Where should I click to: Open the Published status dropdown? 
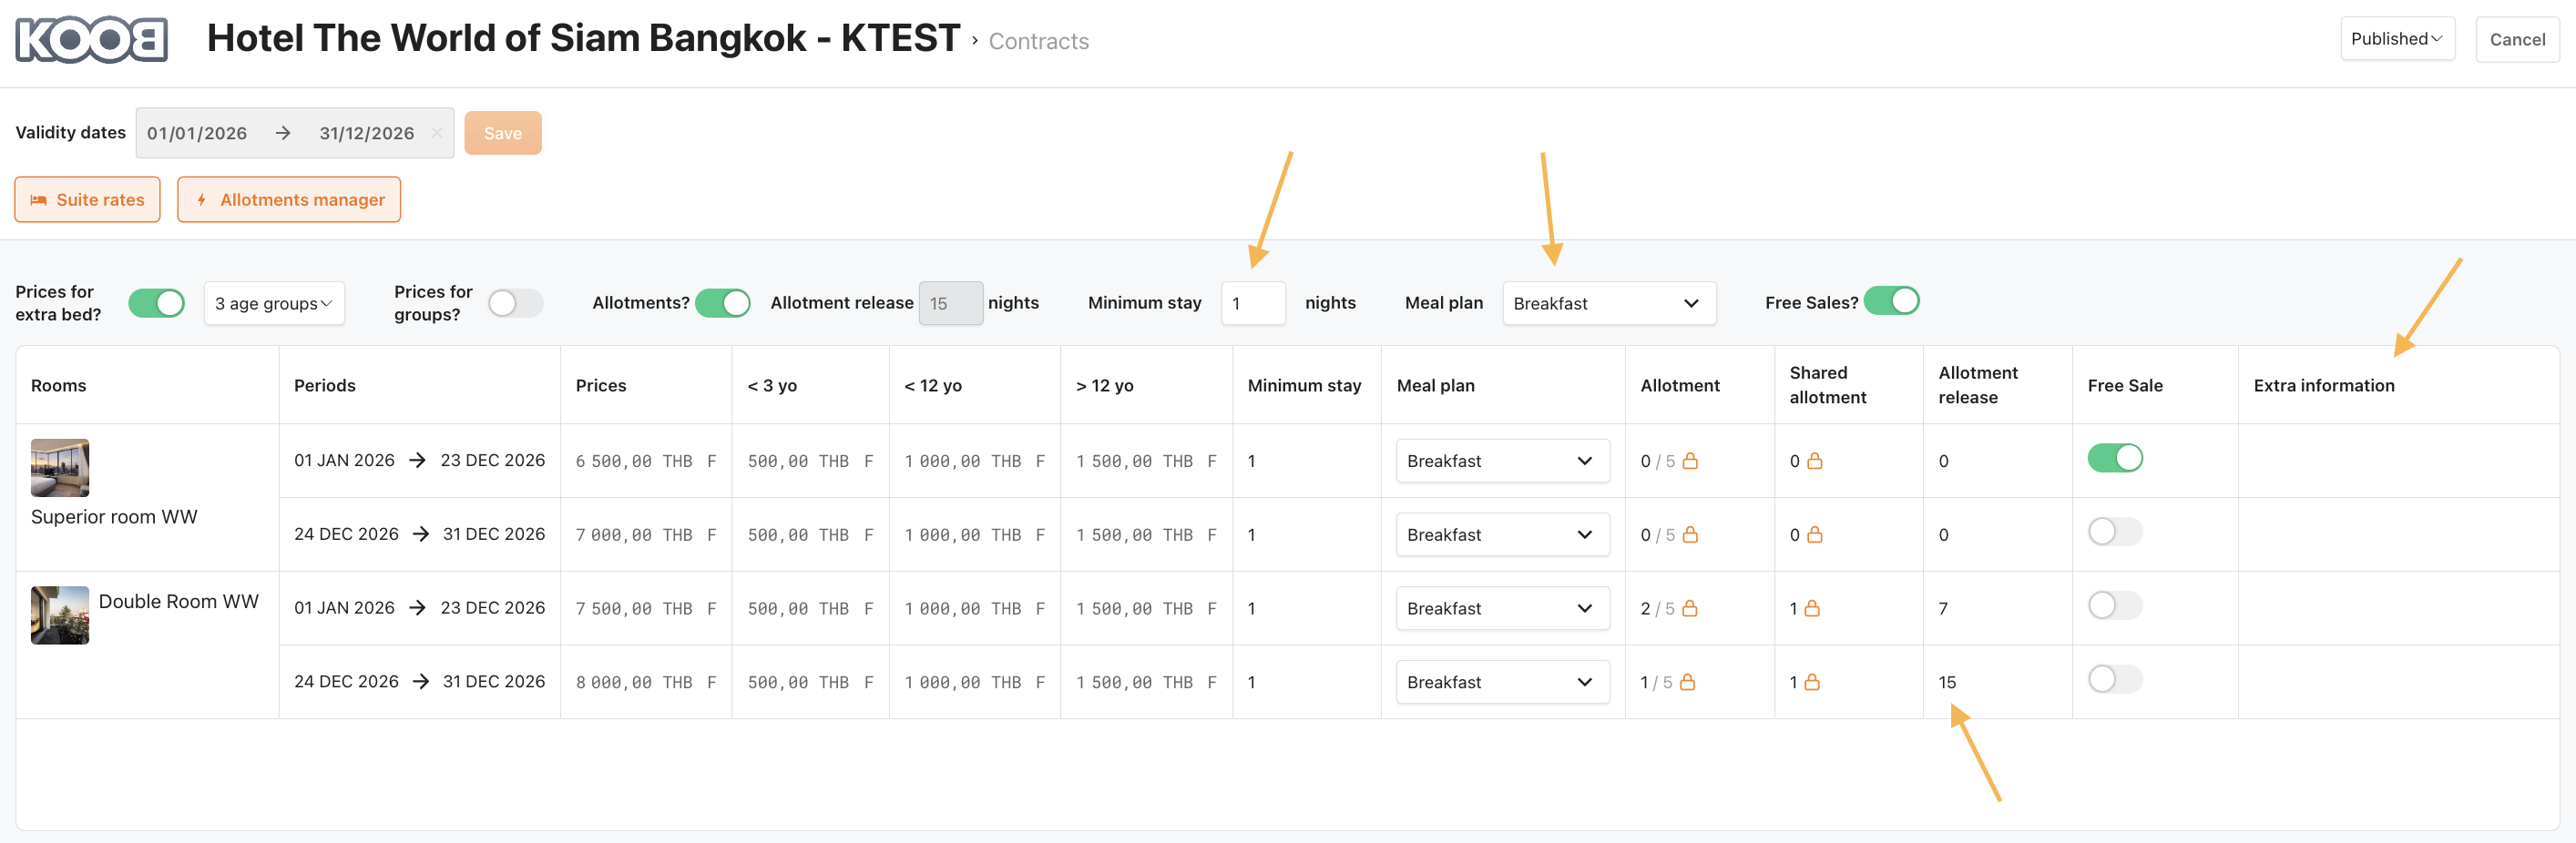(x=2396, y=39)
